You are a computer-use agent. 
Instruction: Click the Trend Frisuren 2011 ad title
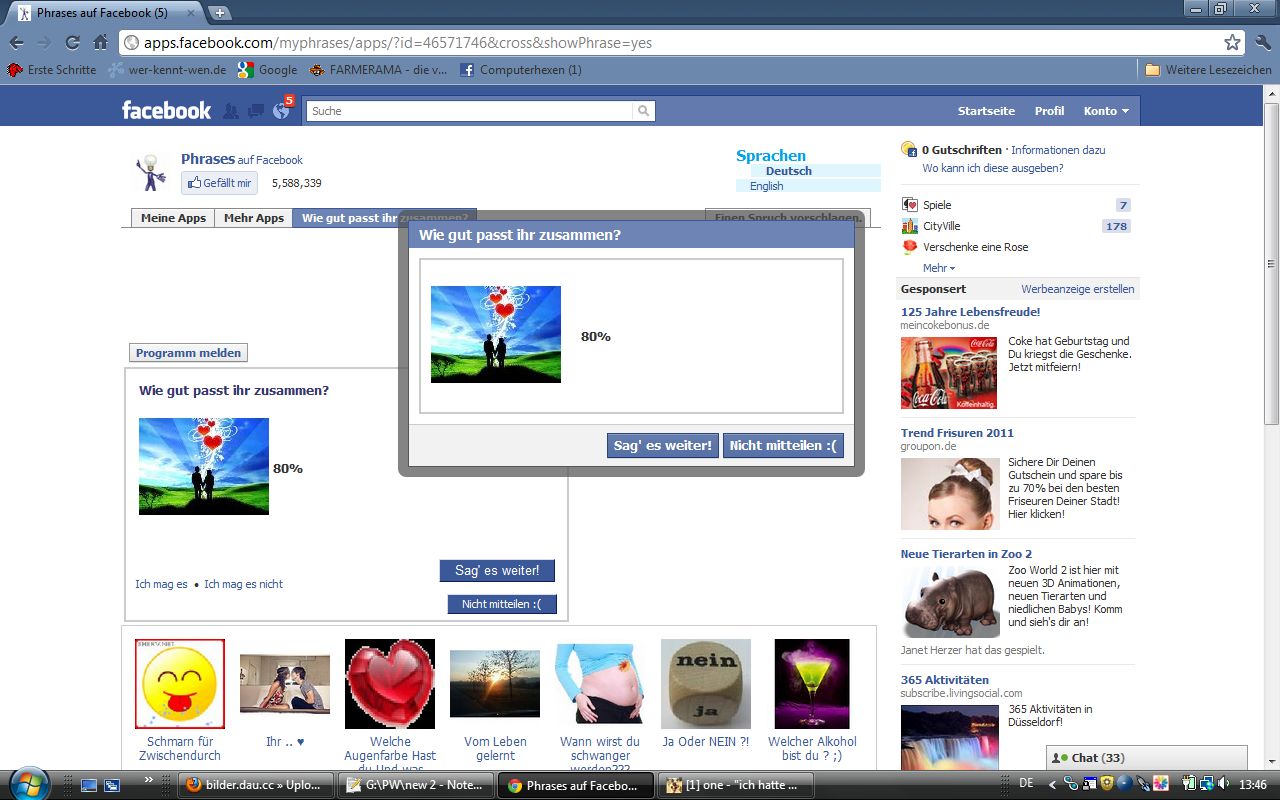coord(957,433)
